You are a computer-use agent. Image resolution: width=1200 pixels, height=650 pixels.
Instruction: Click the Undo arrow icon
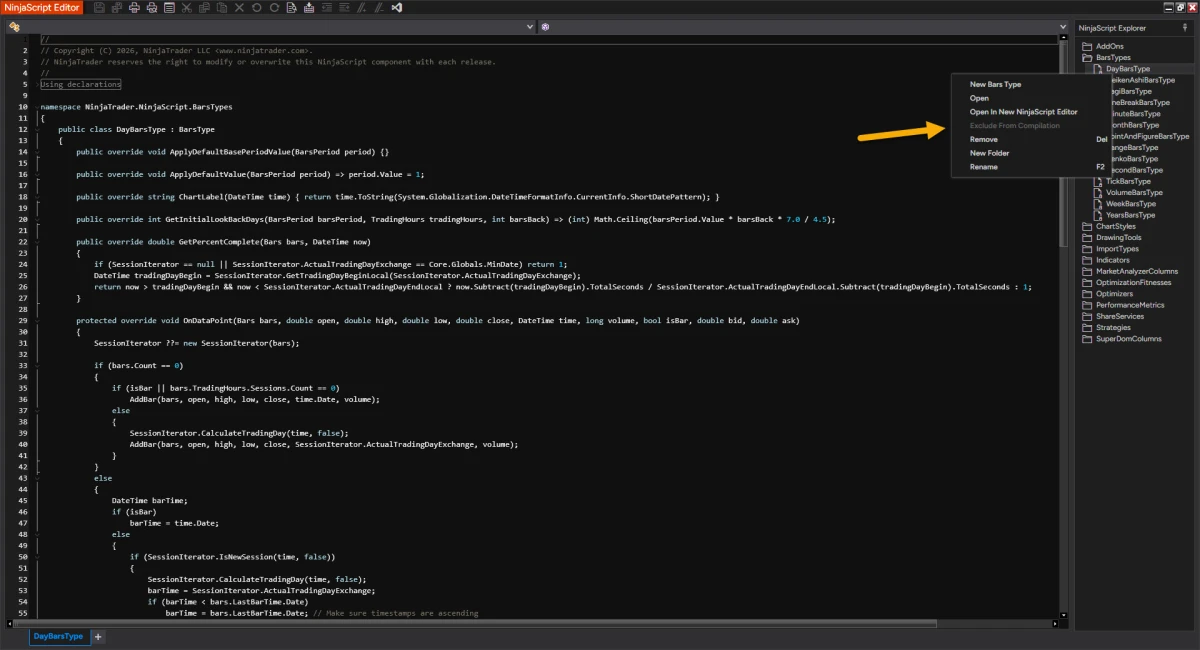[x=256, y=7]
